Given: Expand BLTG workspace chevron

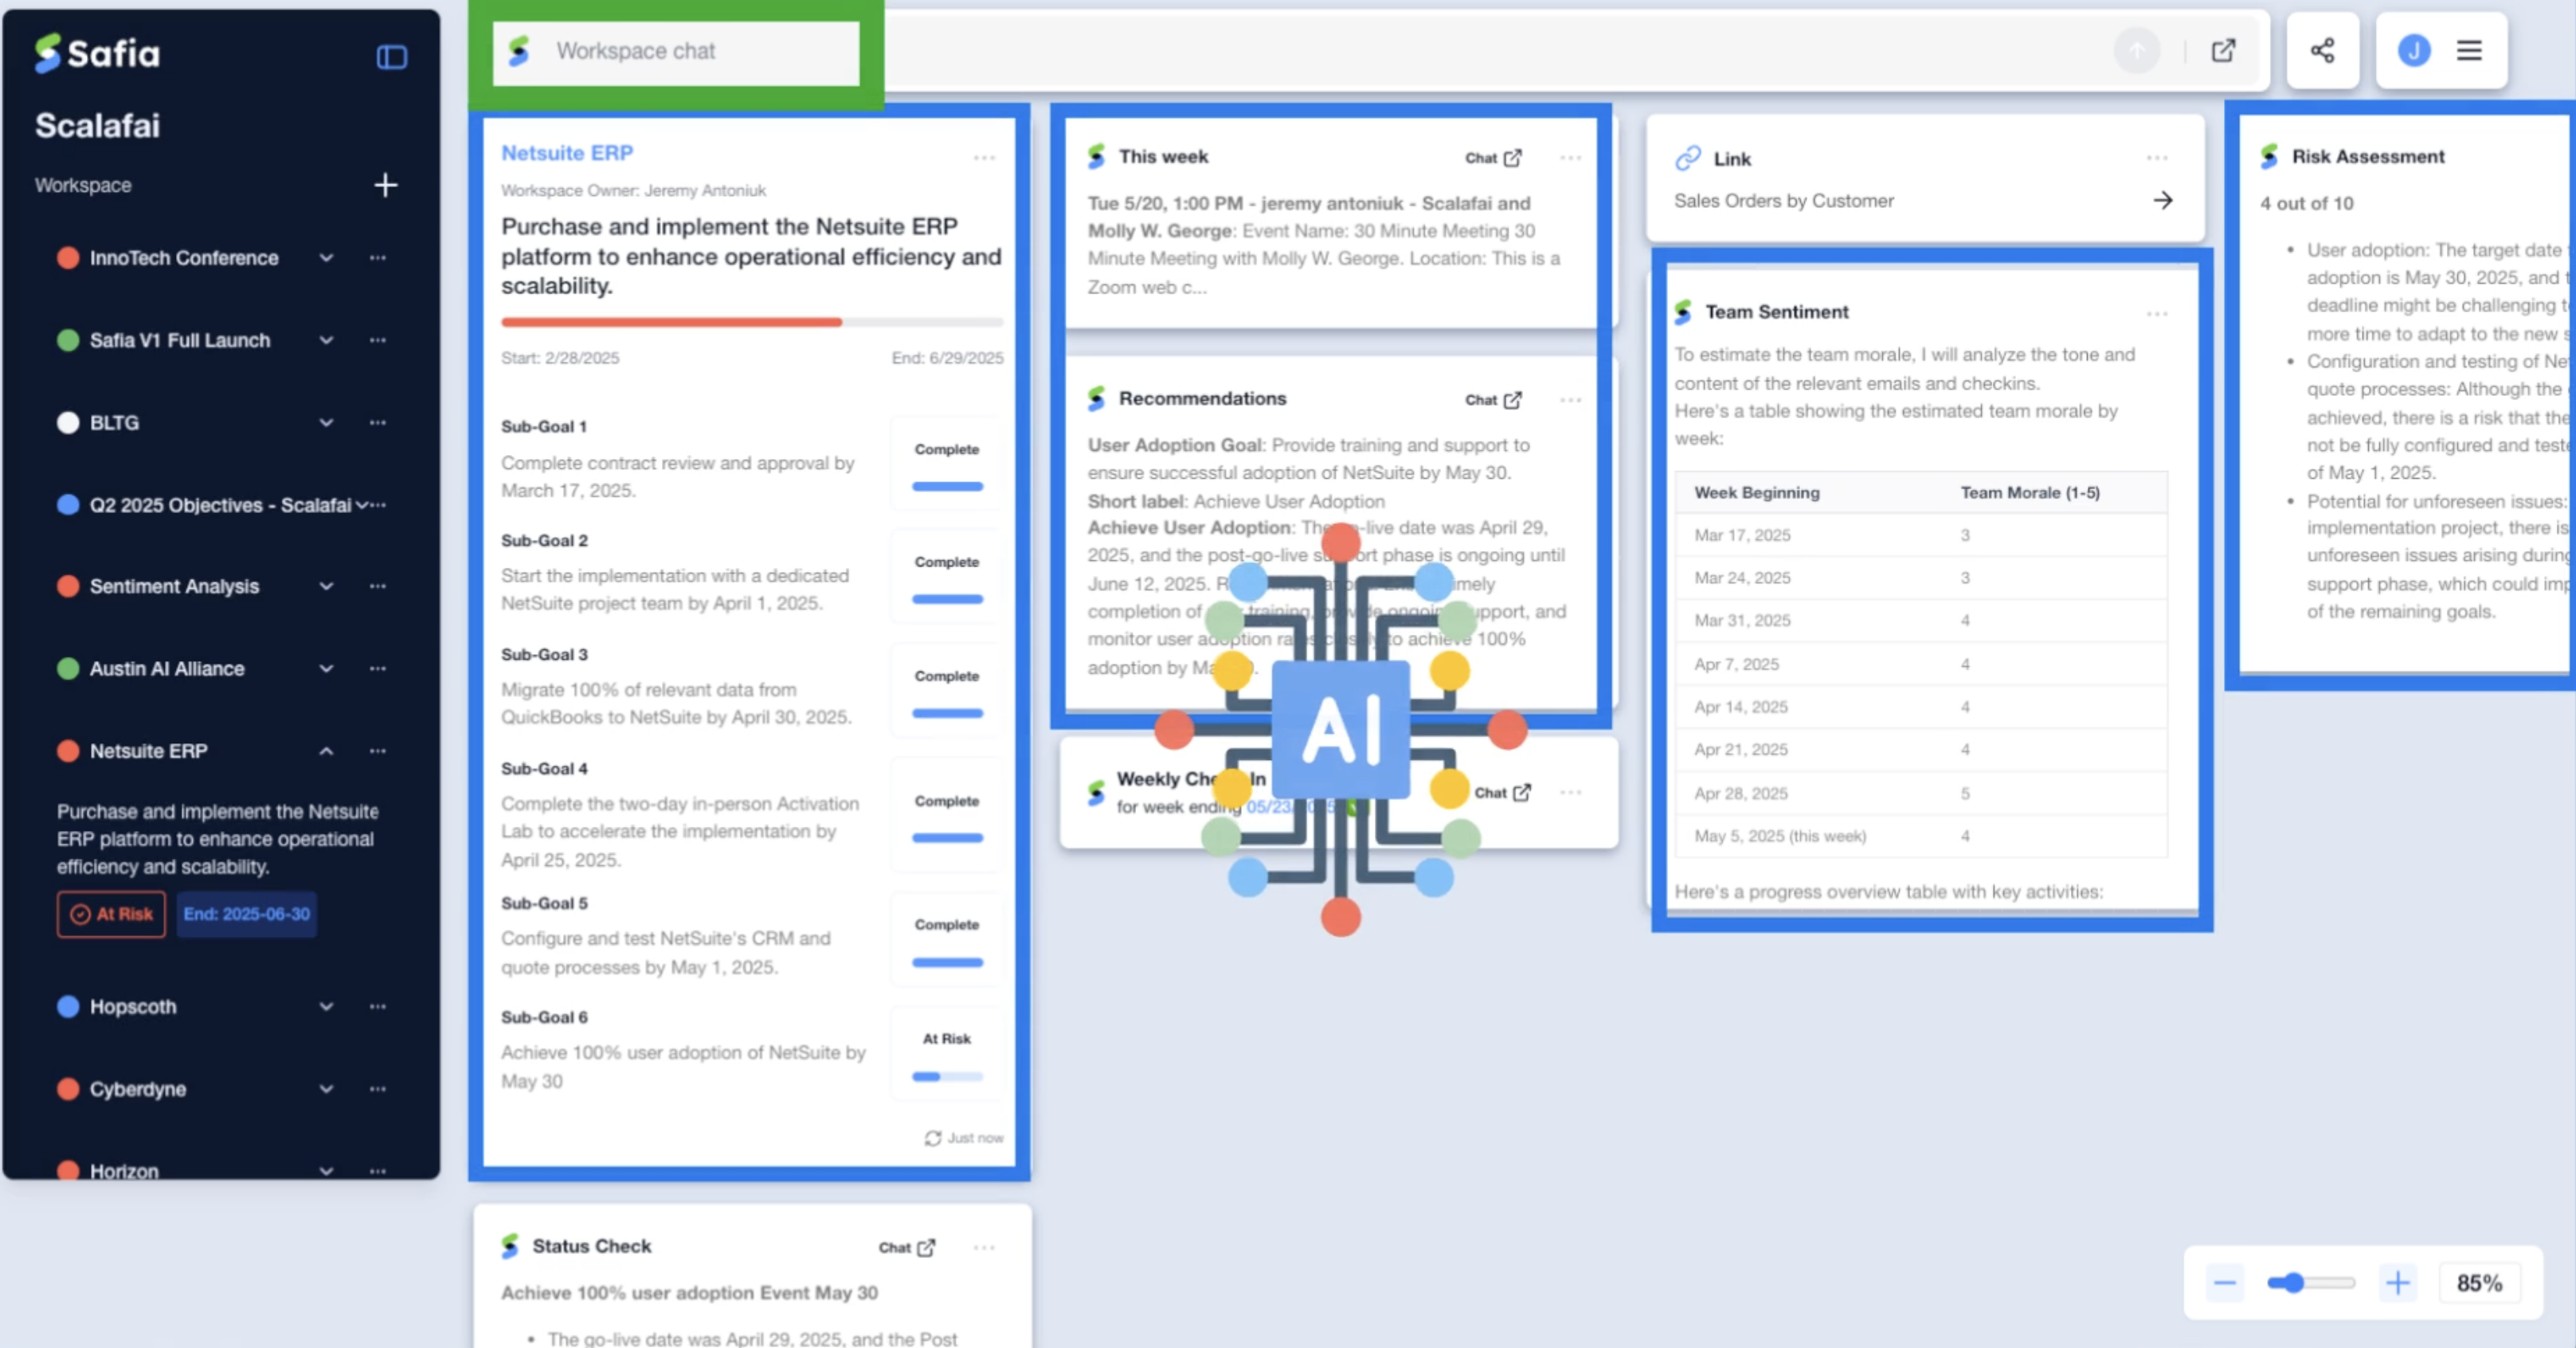Looking at the screenshot, I should click(x=326, y=422).
